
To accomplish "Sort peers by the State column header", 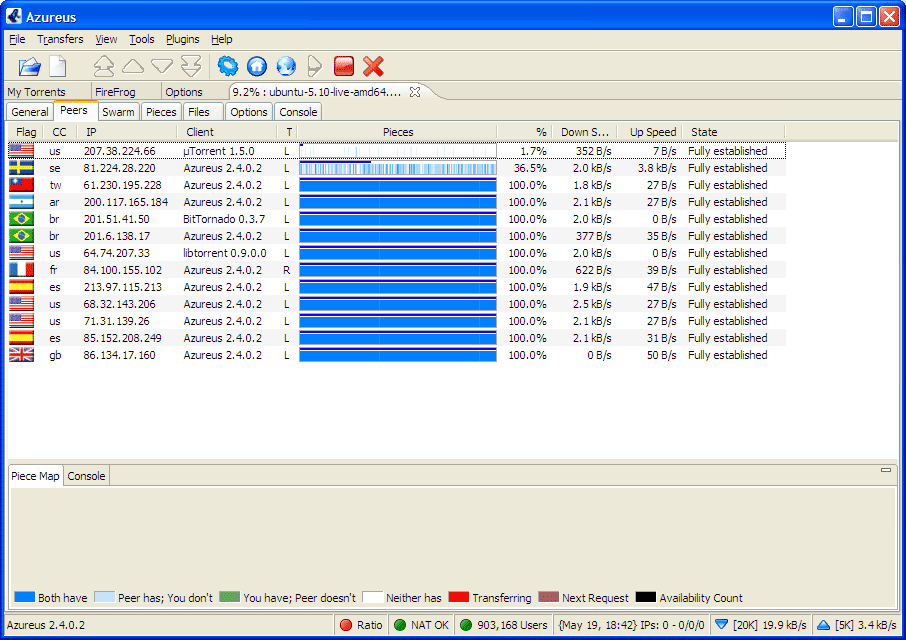I will tap(734, 132).
